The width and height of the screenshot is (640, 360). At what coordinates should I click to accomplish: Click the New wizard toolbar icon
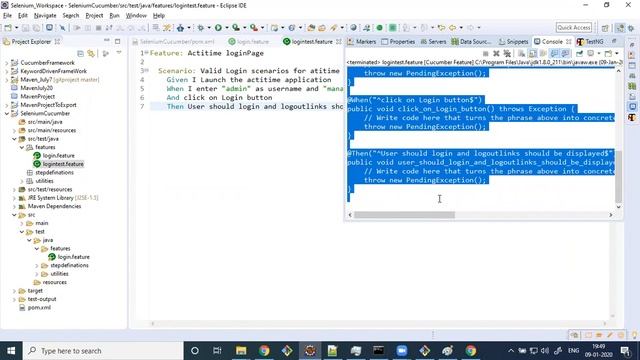7,28
